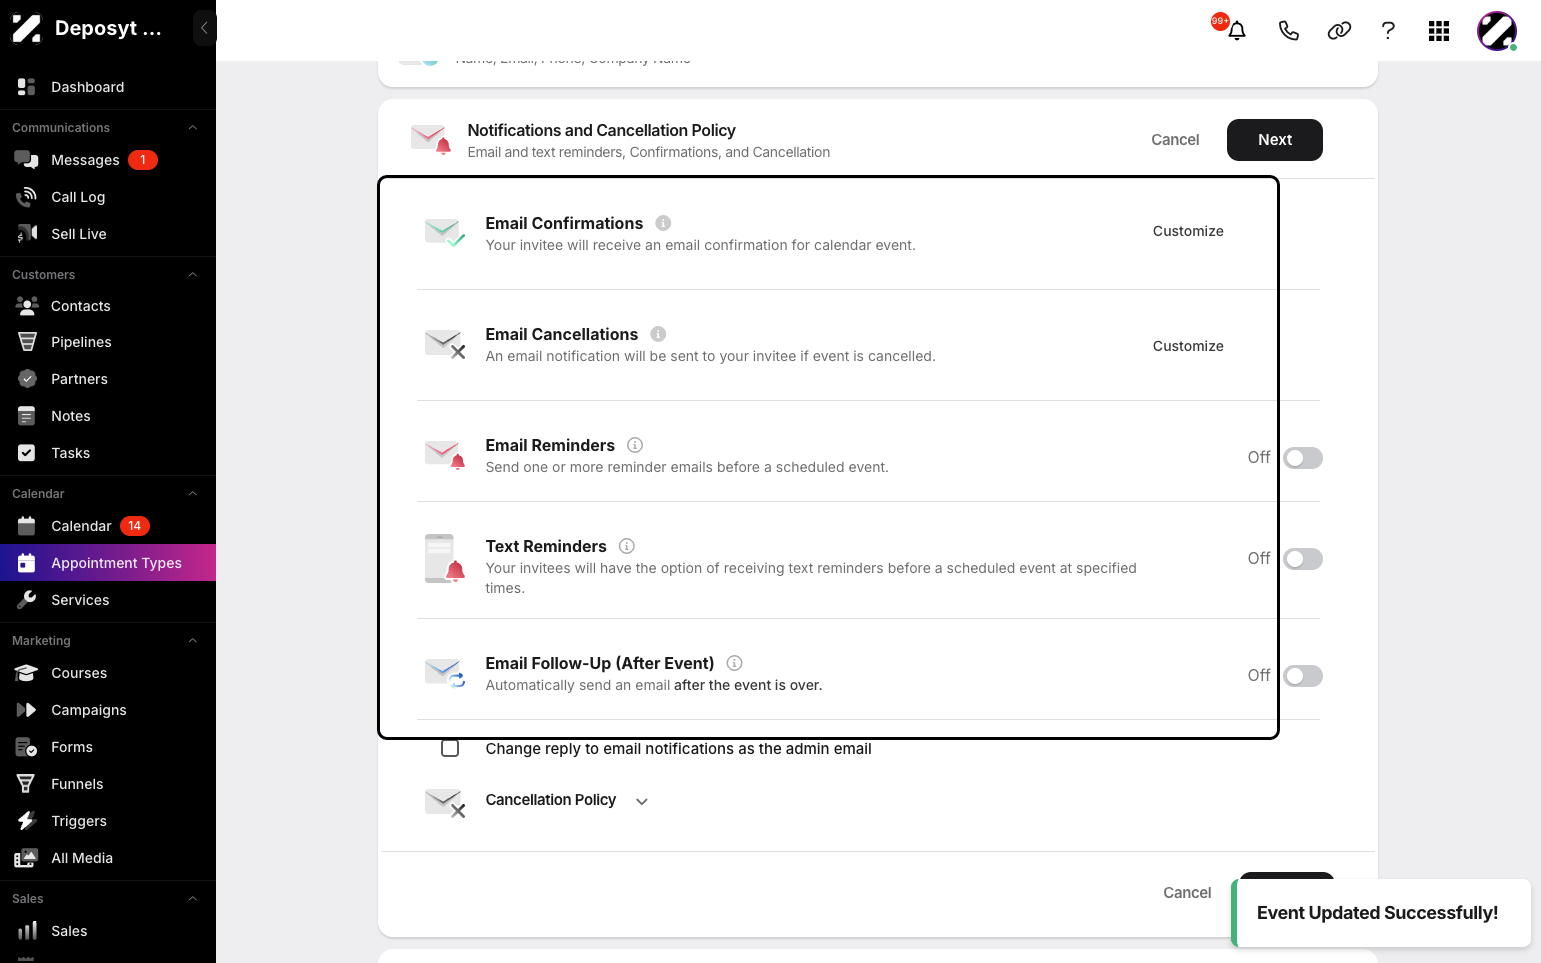
Task: Collapse the Calendar sidebar section
Action: click(x=193, y=494)
